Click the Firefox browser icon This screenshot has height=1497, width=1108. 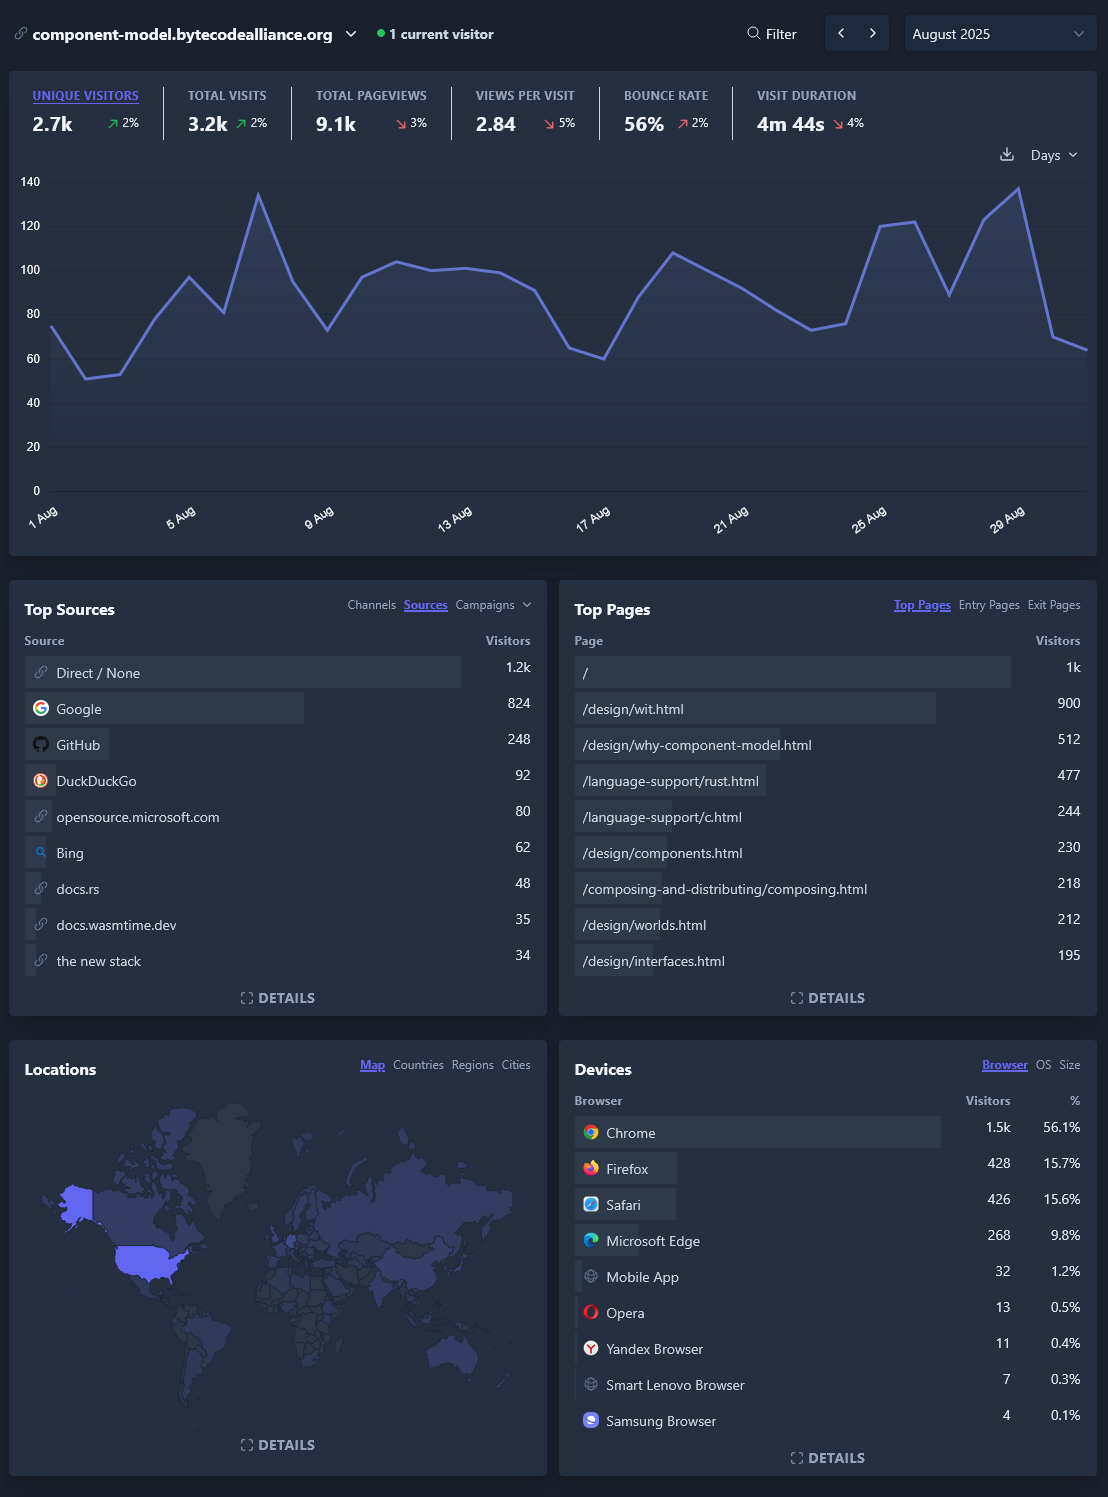coord(591,1169)
